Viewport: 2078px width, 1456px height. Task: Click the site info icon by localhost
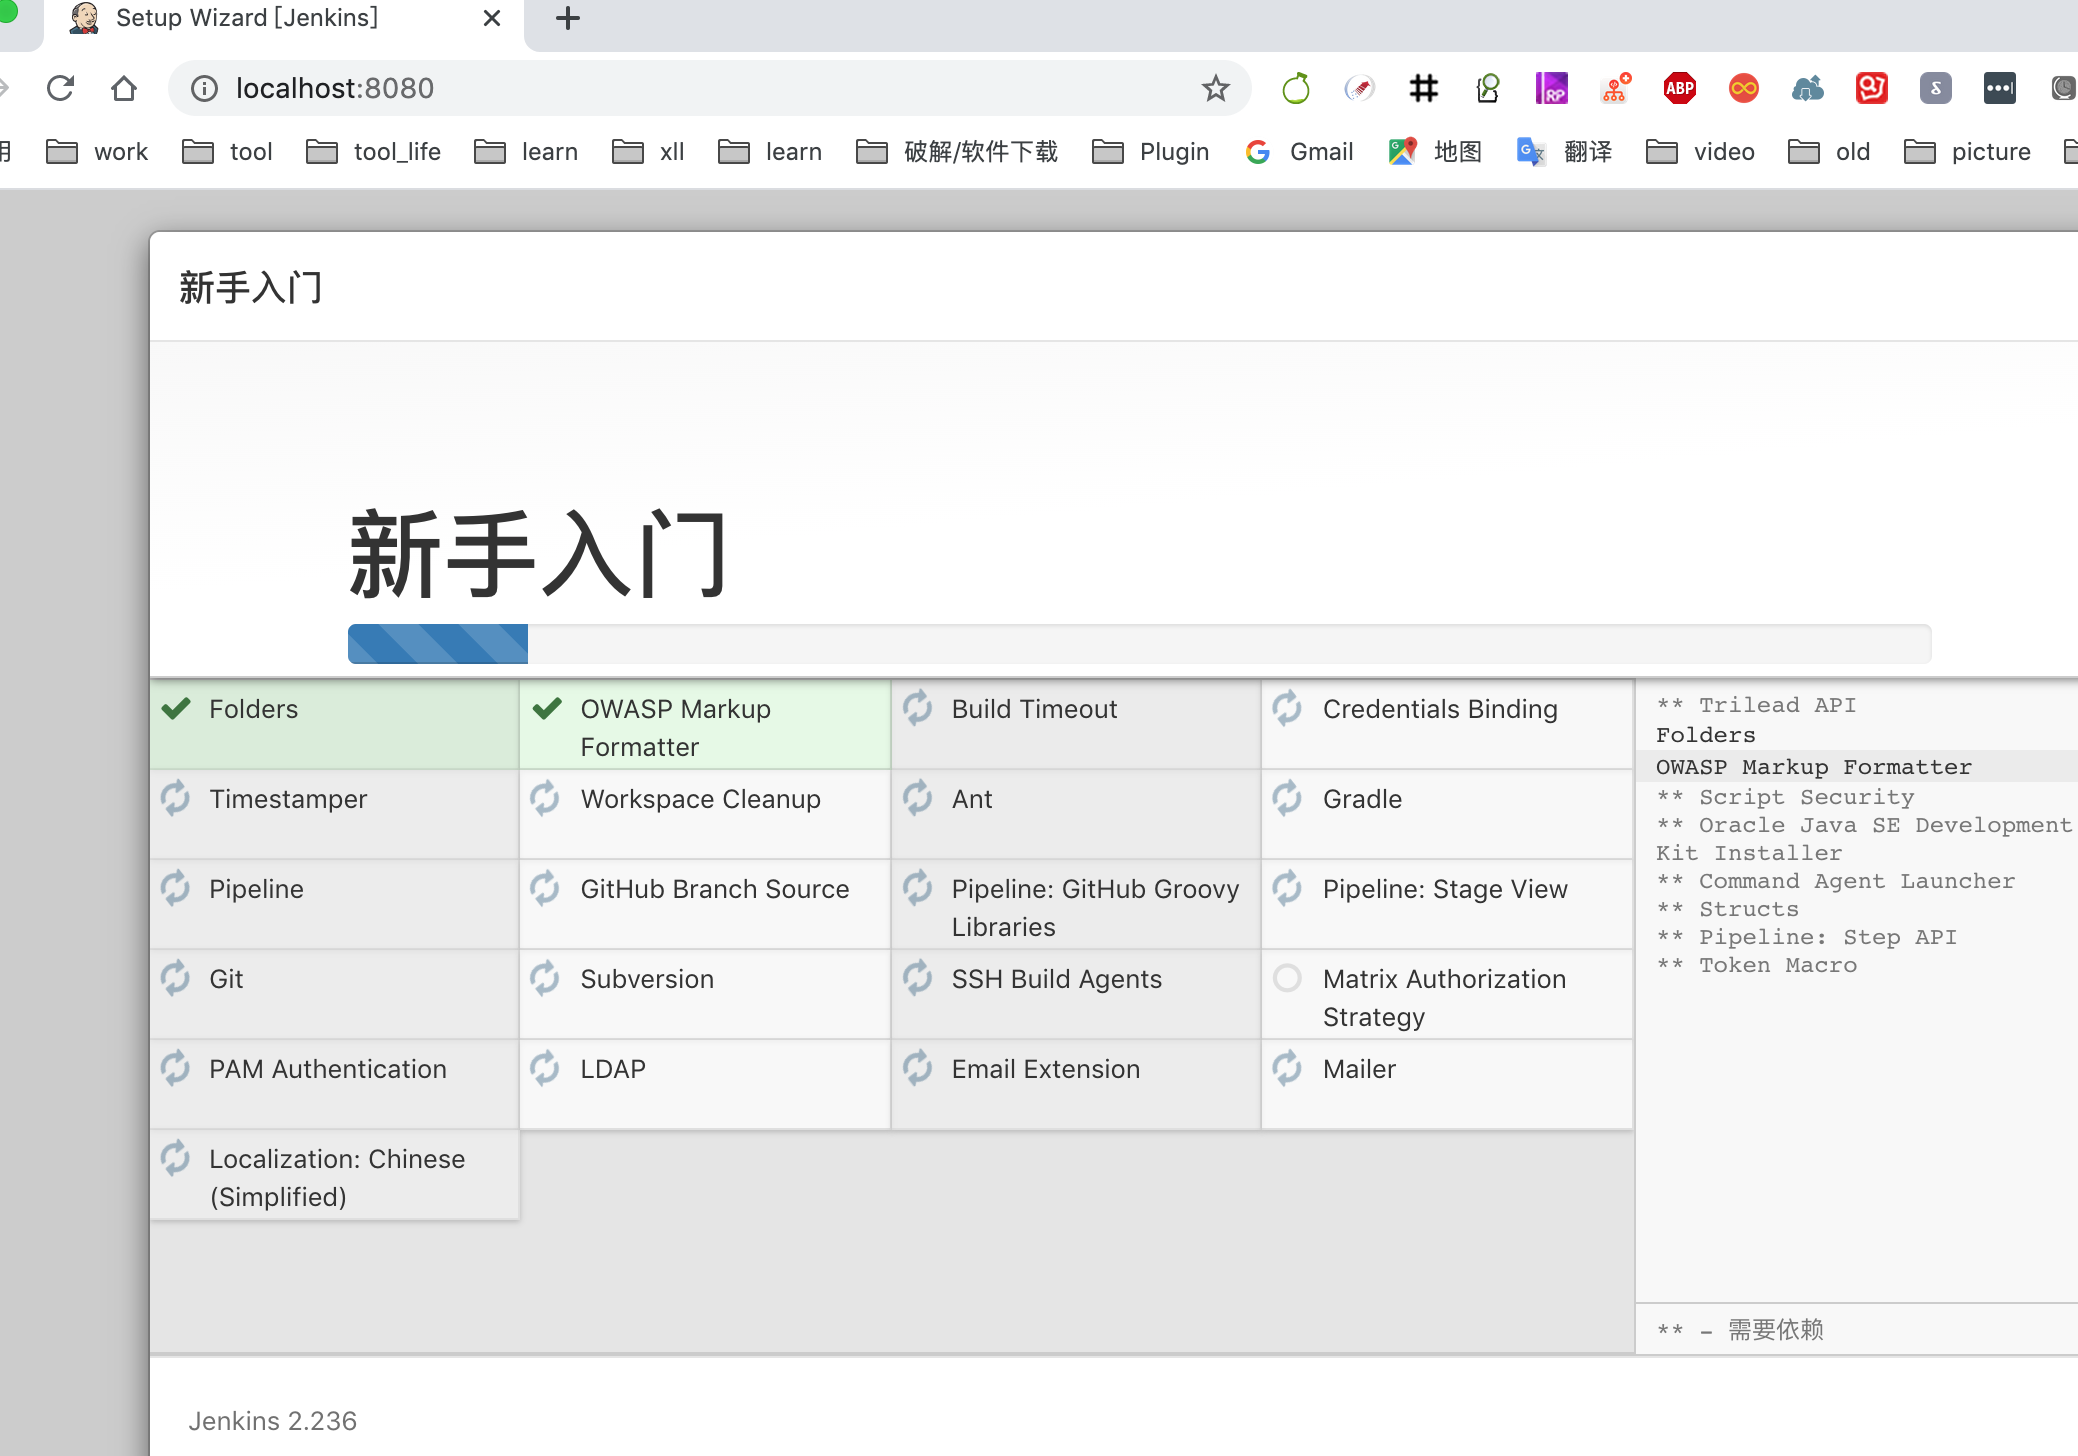click(204, 89)
